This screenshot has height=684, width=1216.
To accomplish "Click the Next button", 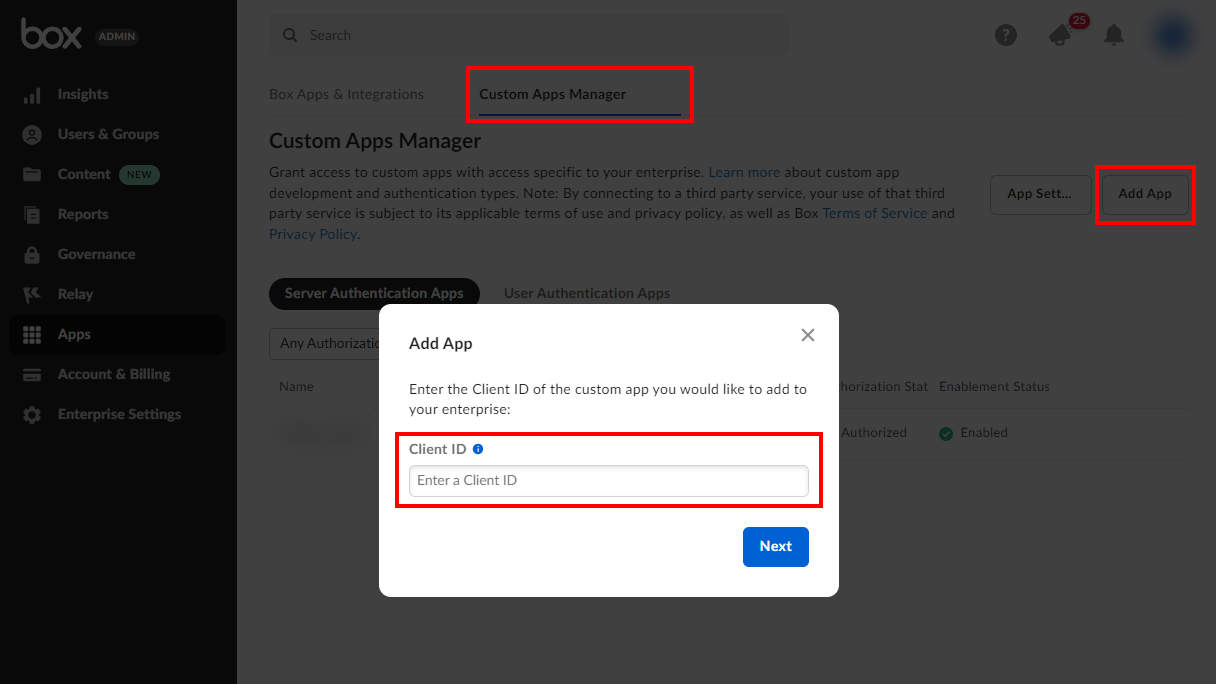I will coord(775,547).
